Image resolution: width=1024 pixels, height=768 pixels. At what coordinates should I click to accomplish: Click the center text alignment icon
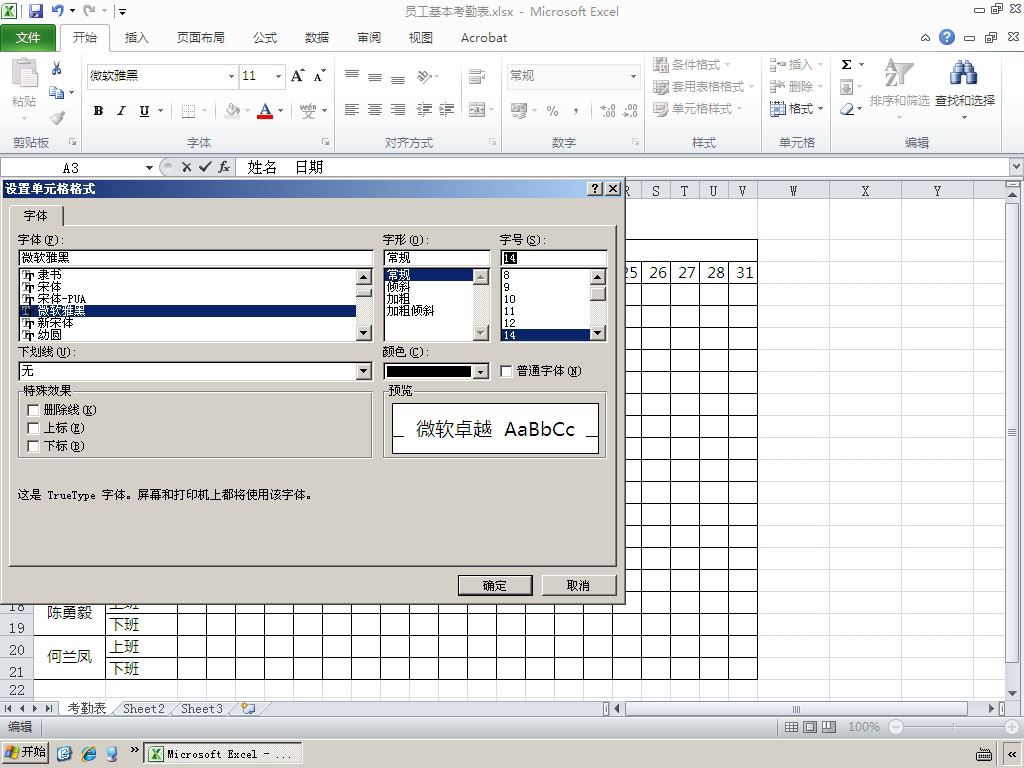click(x=375, y=110)
